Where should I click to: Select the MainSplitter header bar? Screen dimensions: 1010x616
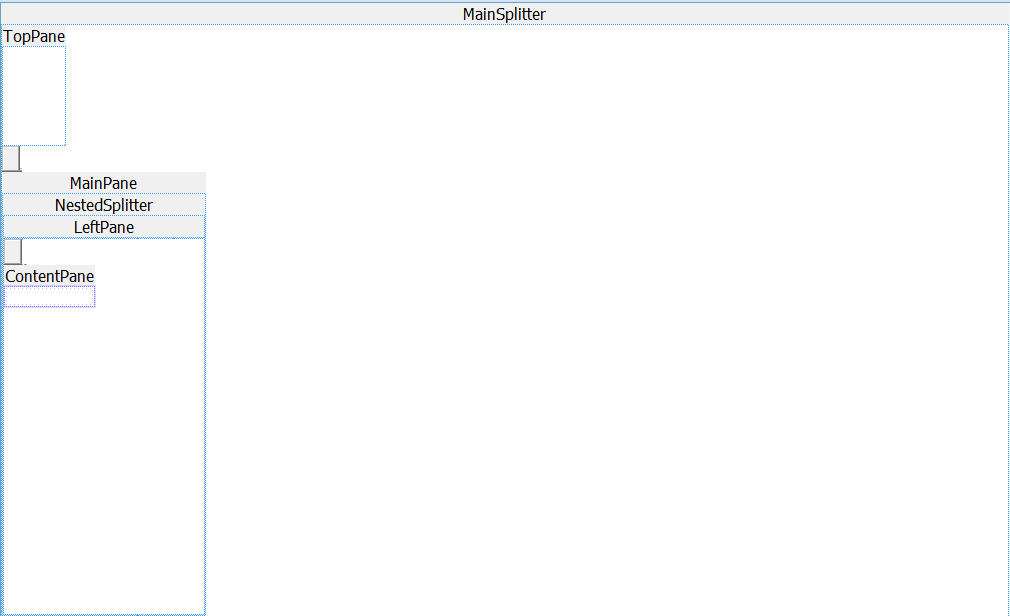click(x=504, y=14)
